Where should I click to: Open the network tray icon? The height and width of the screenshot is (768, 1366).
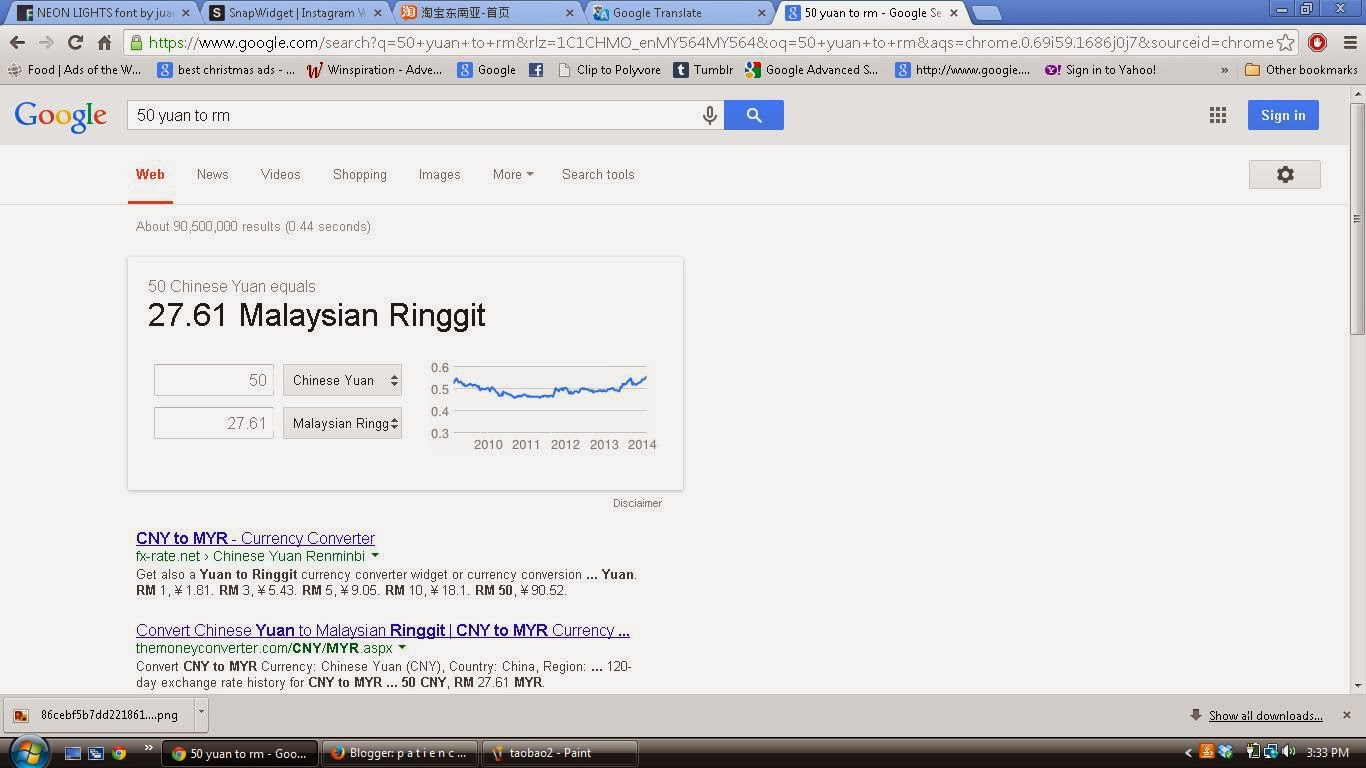point(1270,752)
